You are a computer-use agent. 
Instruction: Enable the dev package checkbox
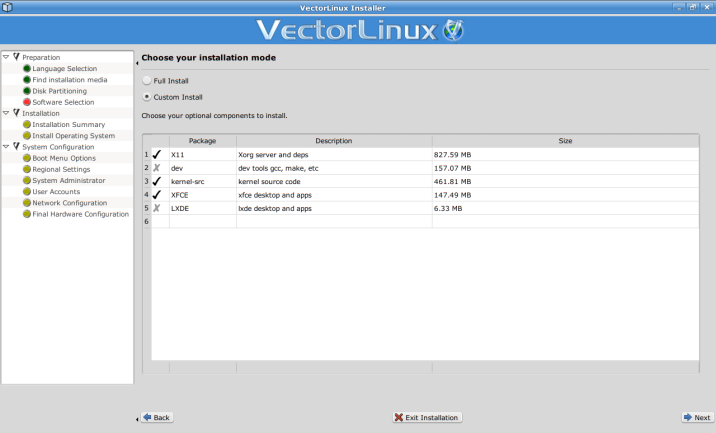157,168
